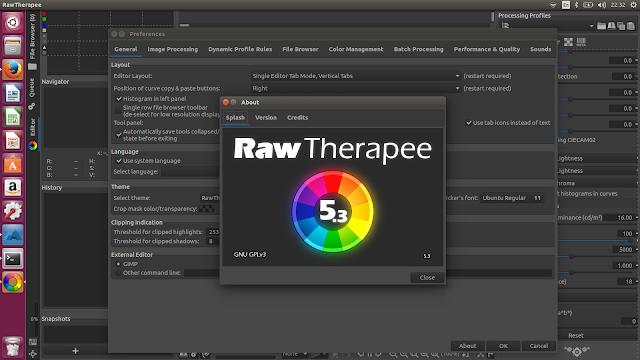
Task: Open profile folder icon in Processing Profiles
Action: [x=601, y=26]
